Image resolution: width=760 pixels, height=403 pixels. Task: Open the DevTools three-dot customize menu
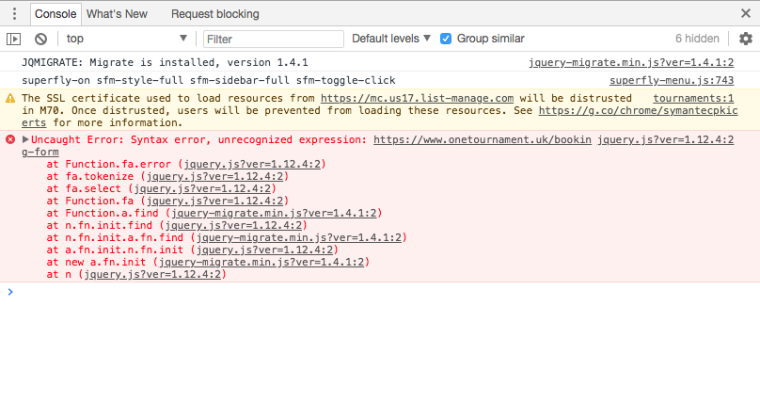coord(14,14)
